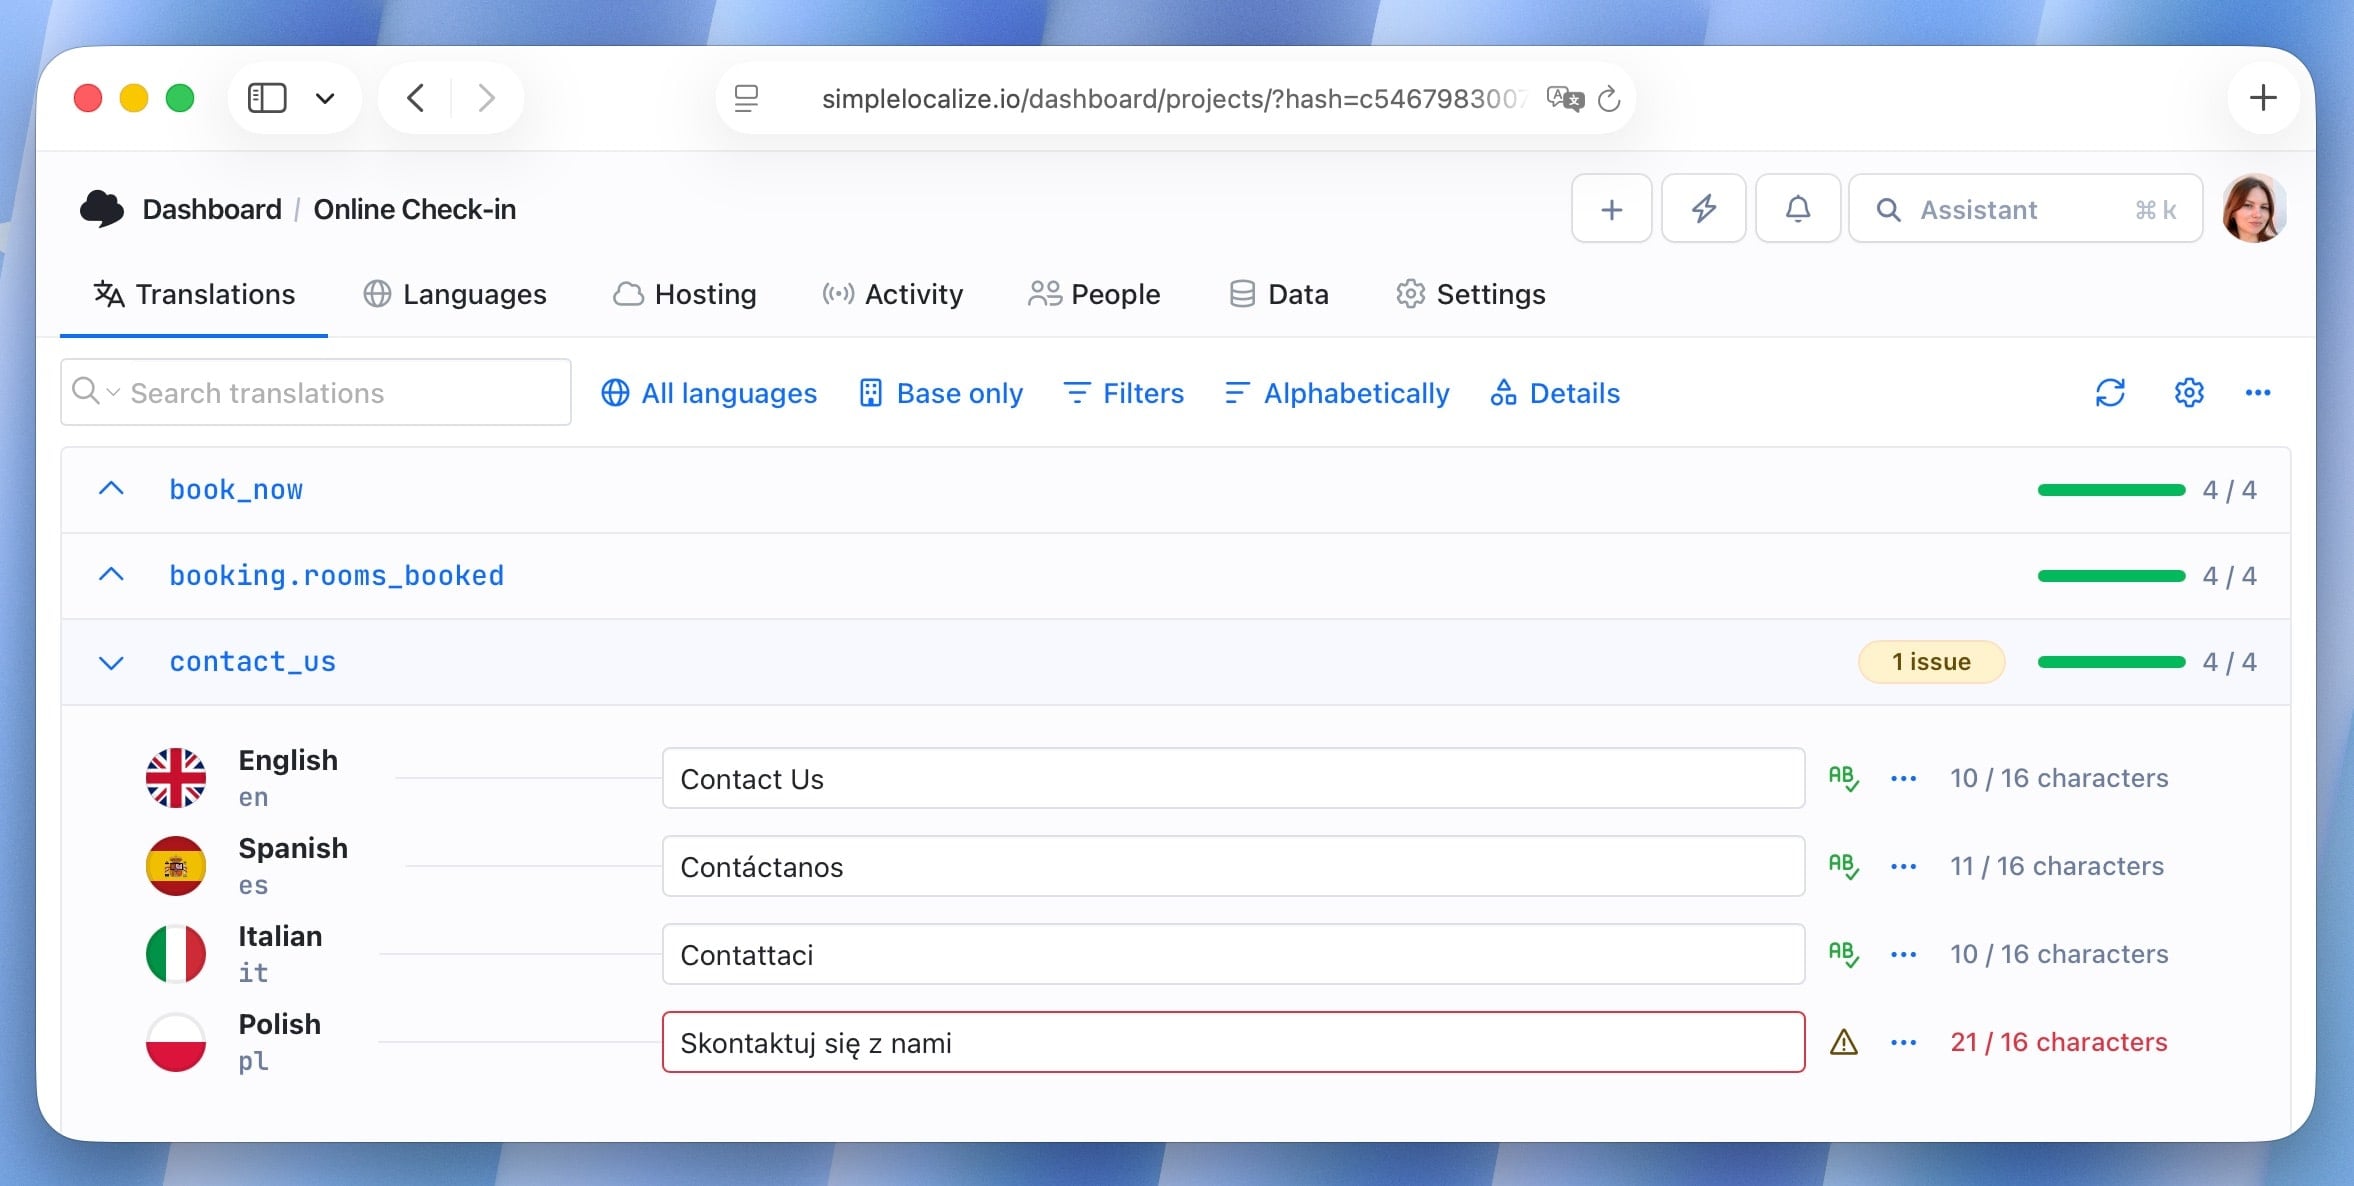Switch to the Languages tab
This screenshot has height=1186, width=2354.
[x=455, y=294]
